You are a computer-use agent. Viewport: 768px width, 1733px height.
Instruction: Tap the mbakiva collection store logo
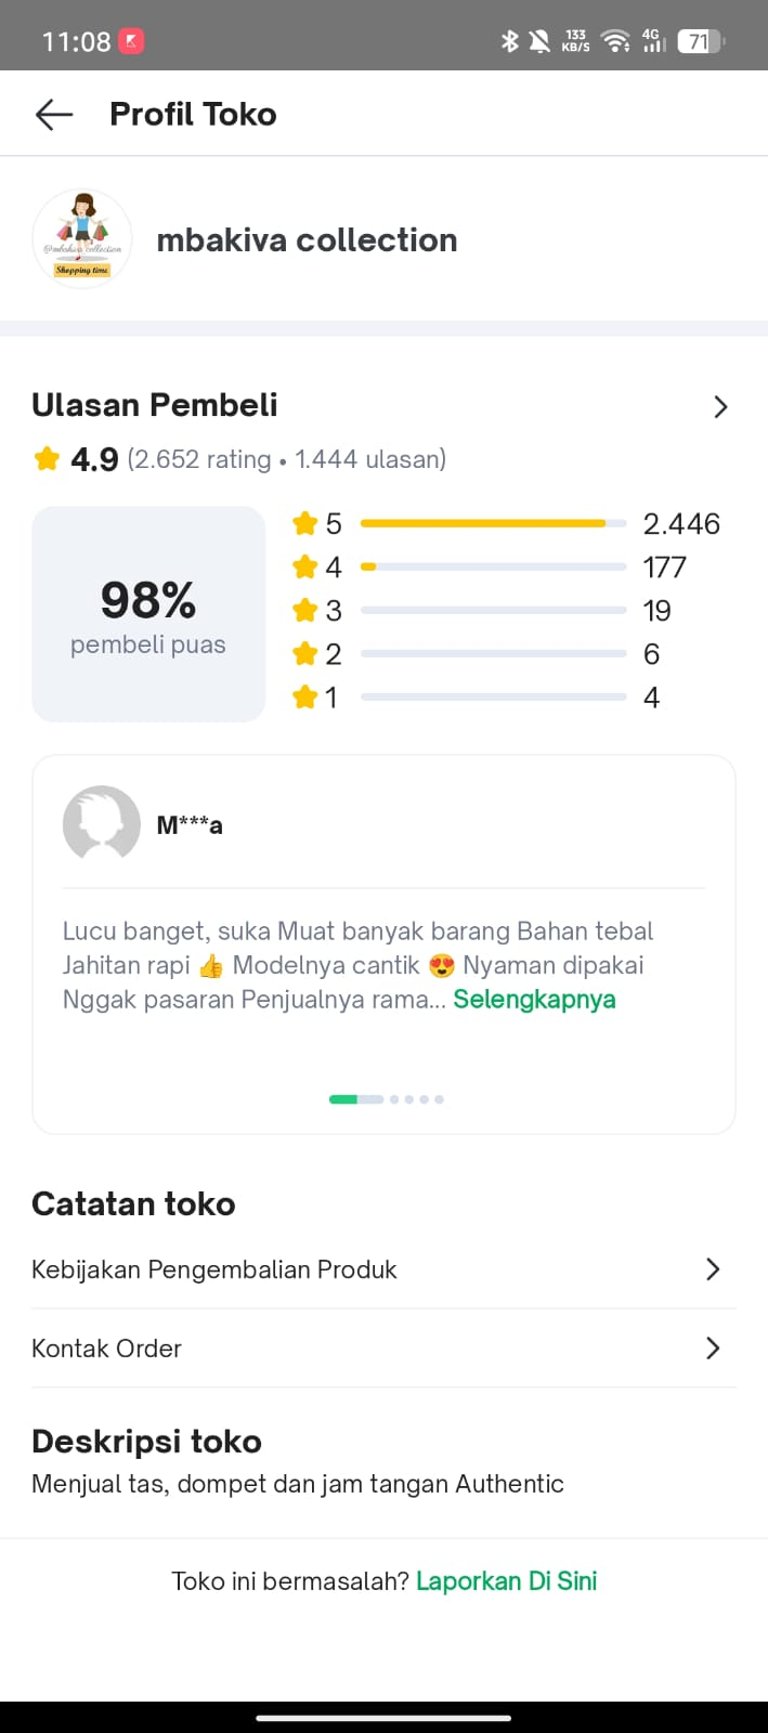tap(82, 239)
